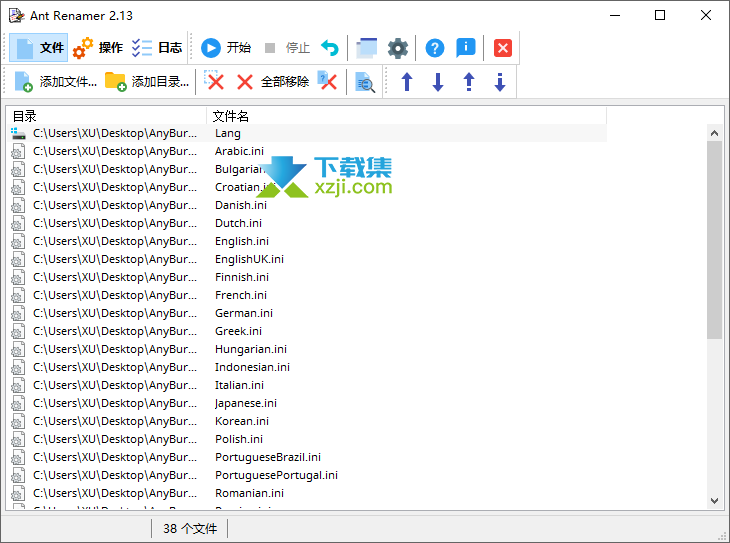Switch to the 文件 tab
The image size is (730, 543).
pyautogui.click(x=39, y=48)
